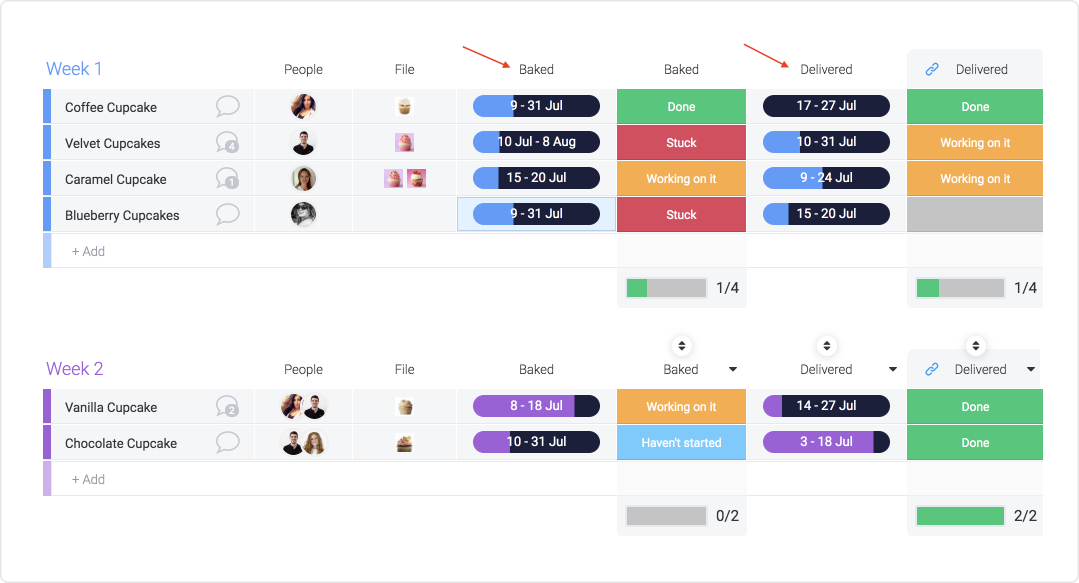Select Blueberry Cupcakes 9 - 31 Jul timeline
Image resolution: width=1079 pixels, height=583 pixels.
click(x=536, y=214)
